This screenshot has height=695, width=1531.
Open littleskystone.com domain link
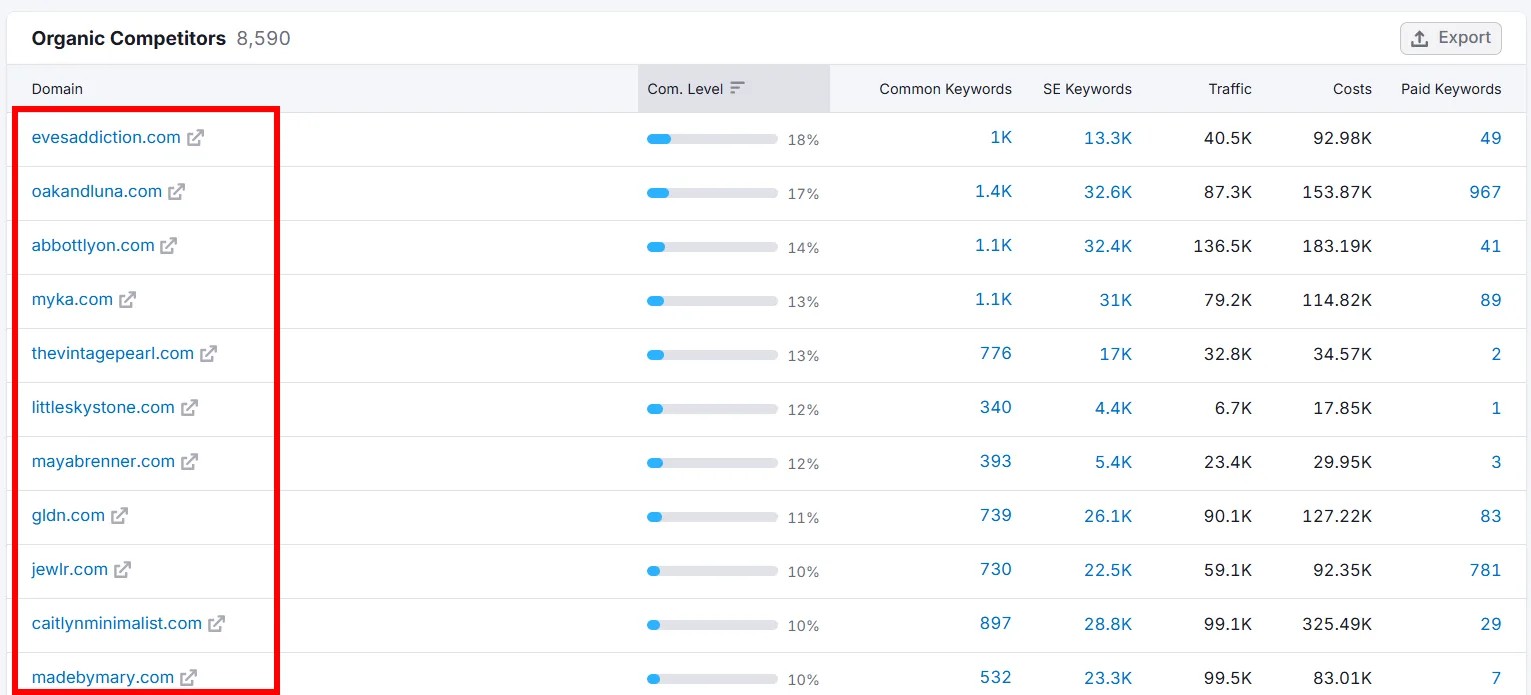[103, 407]
